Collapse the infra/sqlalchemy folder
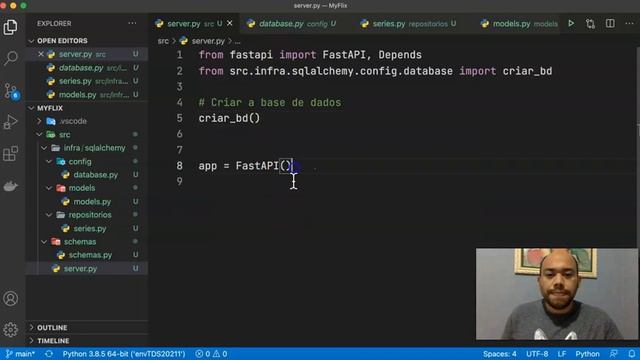This screenshot has width=640, height=360. click(x=94, y=148)
